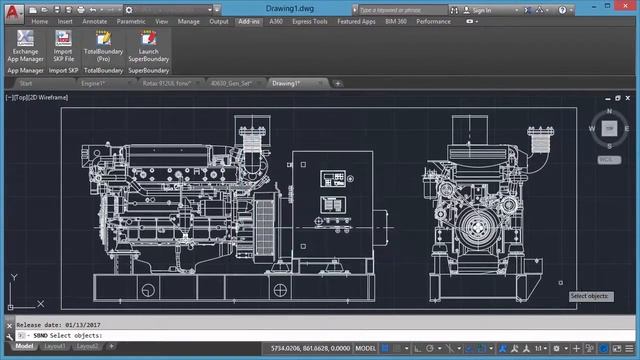Click the Save As icon in Quick Access

(x=69, y=10)
